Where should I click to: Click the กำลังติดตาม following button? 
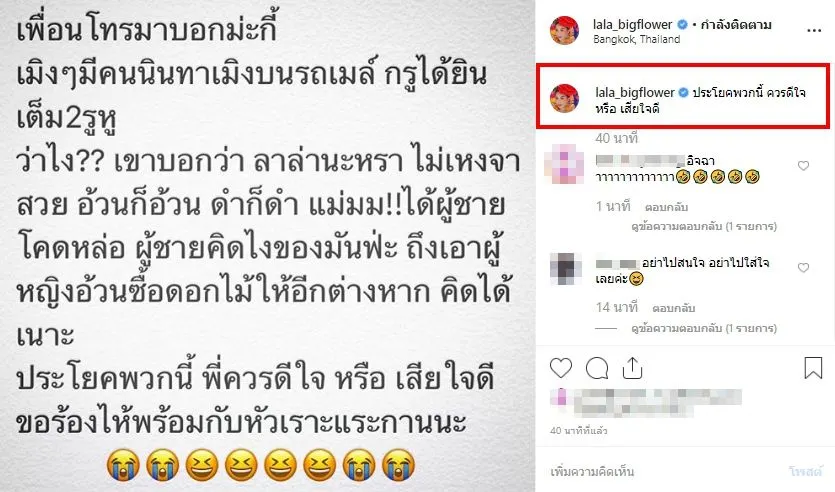[736, 24]
